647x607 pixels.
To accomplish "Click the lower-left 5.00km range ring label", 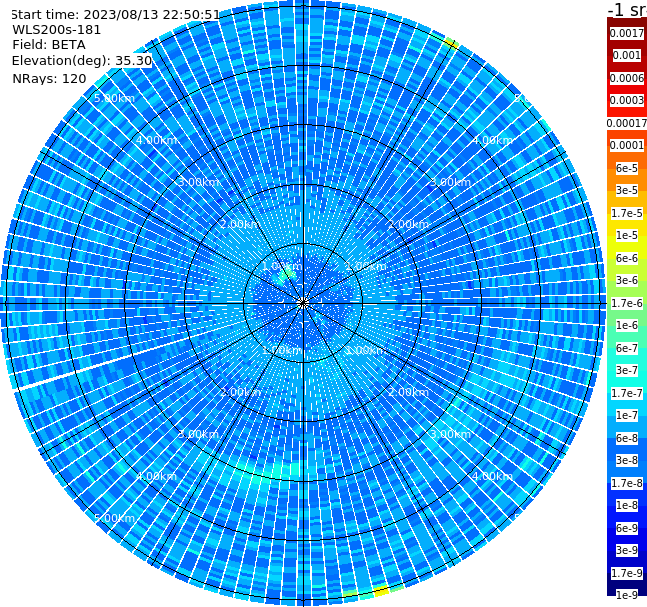I will [x=114, y=518].
